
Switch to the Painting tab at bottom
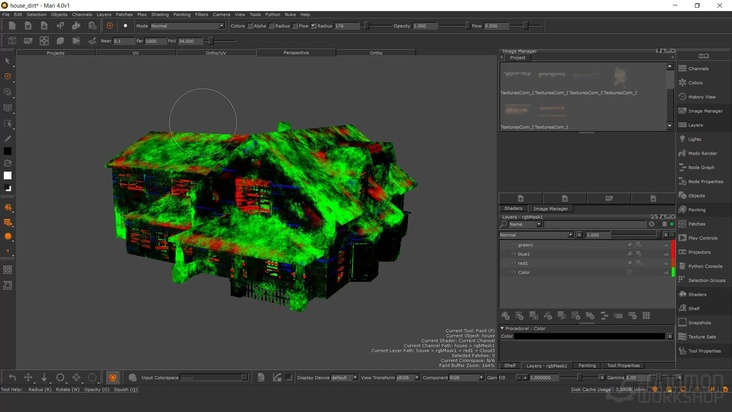pyautogui.click(x=587, y=365)
